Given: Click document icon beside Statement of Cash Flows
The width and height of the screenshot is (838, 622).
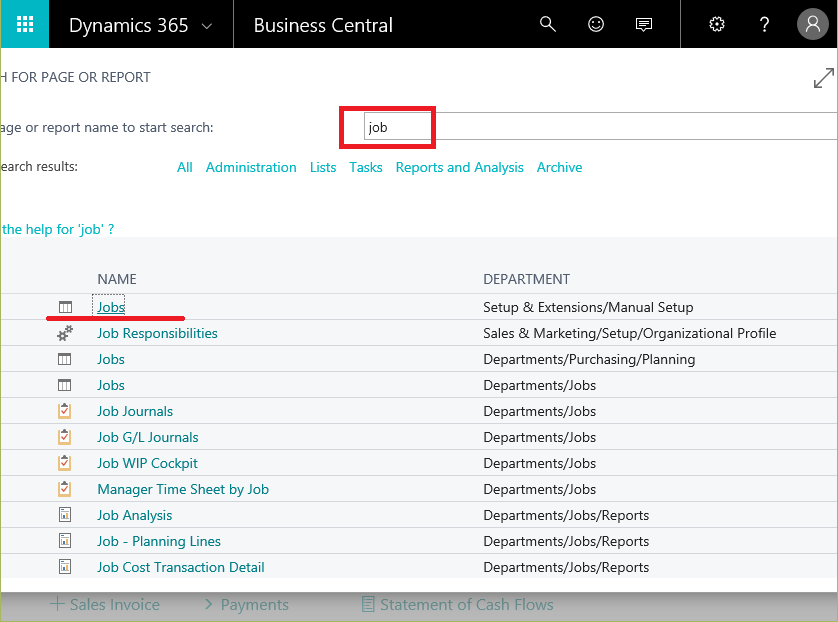Looking at the screenshot, I should point(368,604).
